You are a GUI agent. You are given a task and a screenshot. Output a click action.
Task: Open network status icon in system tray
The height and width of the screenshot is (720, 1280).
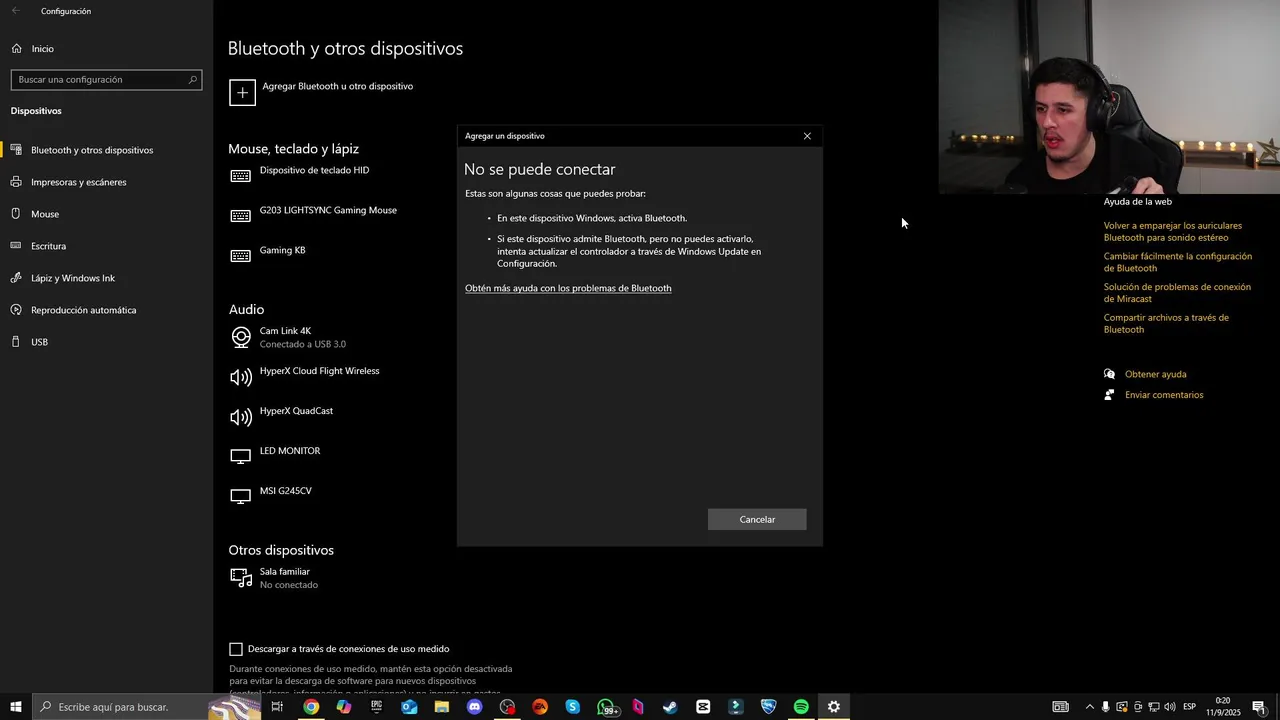click(x=1153, y=707)
